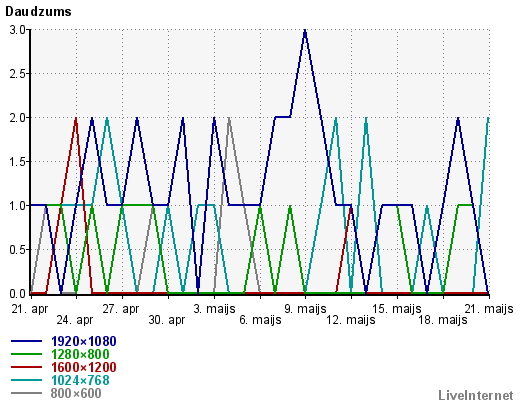Click the '9. maijs' axis label
520x405 pixels.
[305, 309]
